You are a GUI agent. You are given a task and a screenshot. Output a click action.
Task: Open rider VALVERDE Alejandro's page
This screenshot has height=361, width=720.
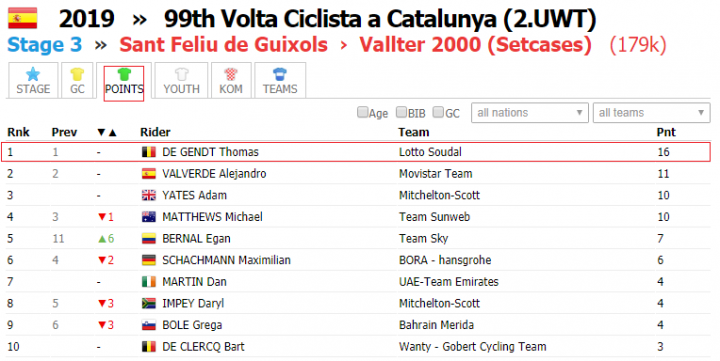coord(214,174)
